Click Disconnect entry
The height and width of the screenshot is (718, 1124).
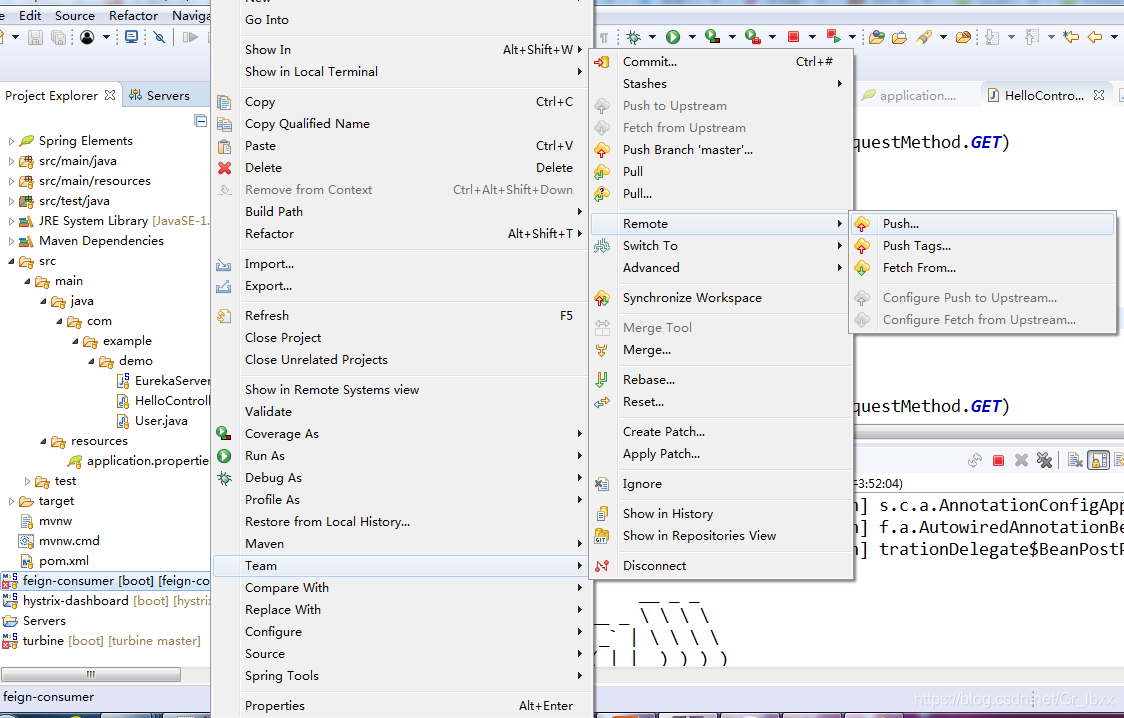coord(721,566)
